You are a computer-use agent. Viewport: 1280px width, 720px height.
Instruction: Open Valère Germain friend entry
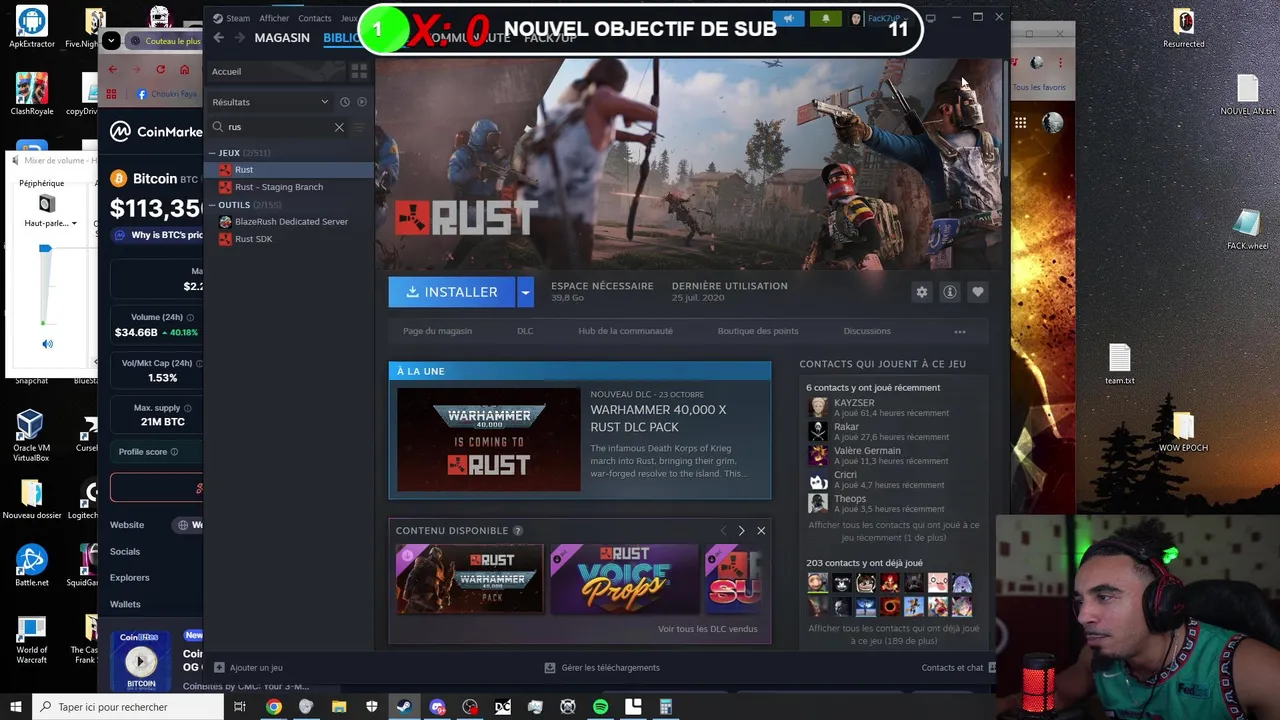coord(880,455)
